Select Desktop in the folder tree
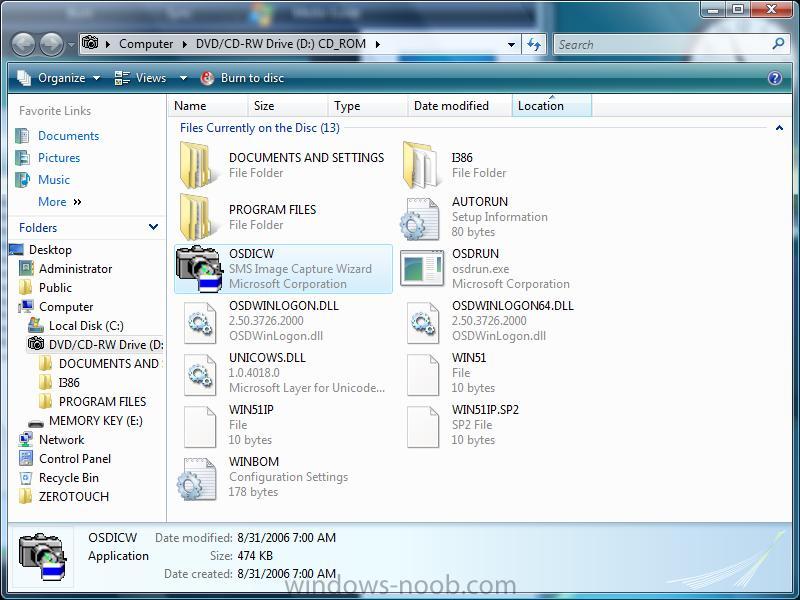Viewport: 800px width, 600px height. [x=50, y=249]
